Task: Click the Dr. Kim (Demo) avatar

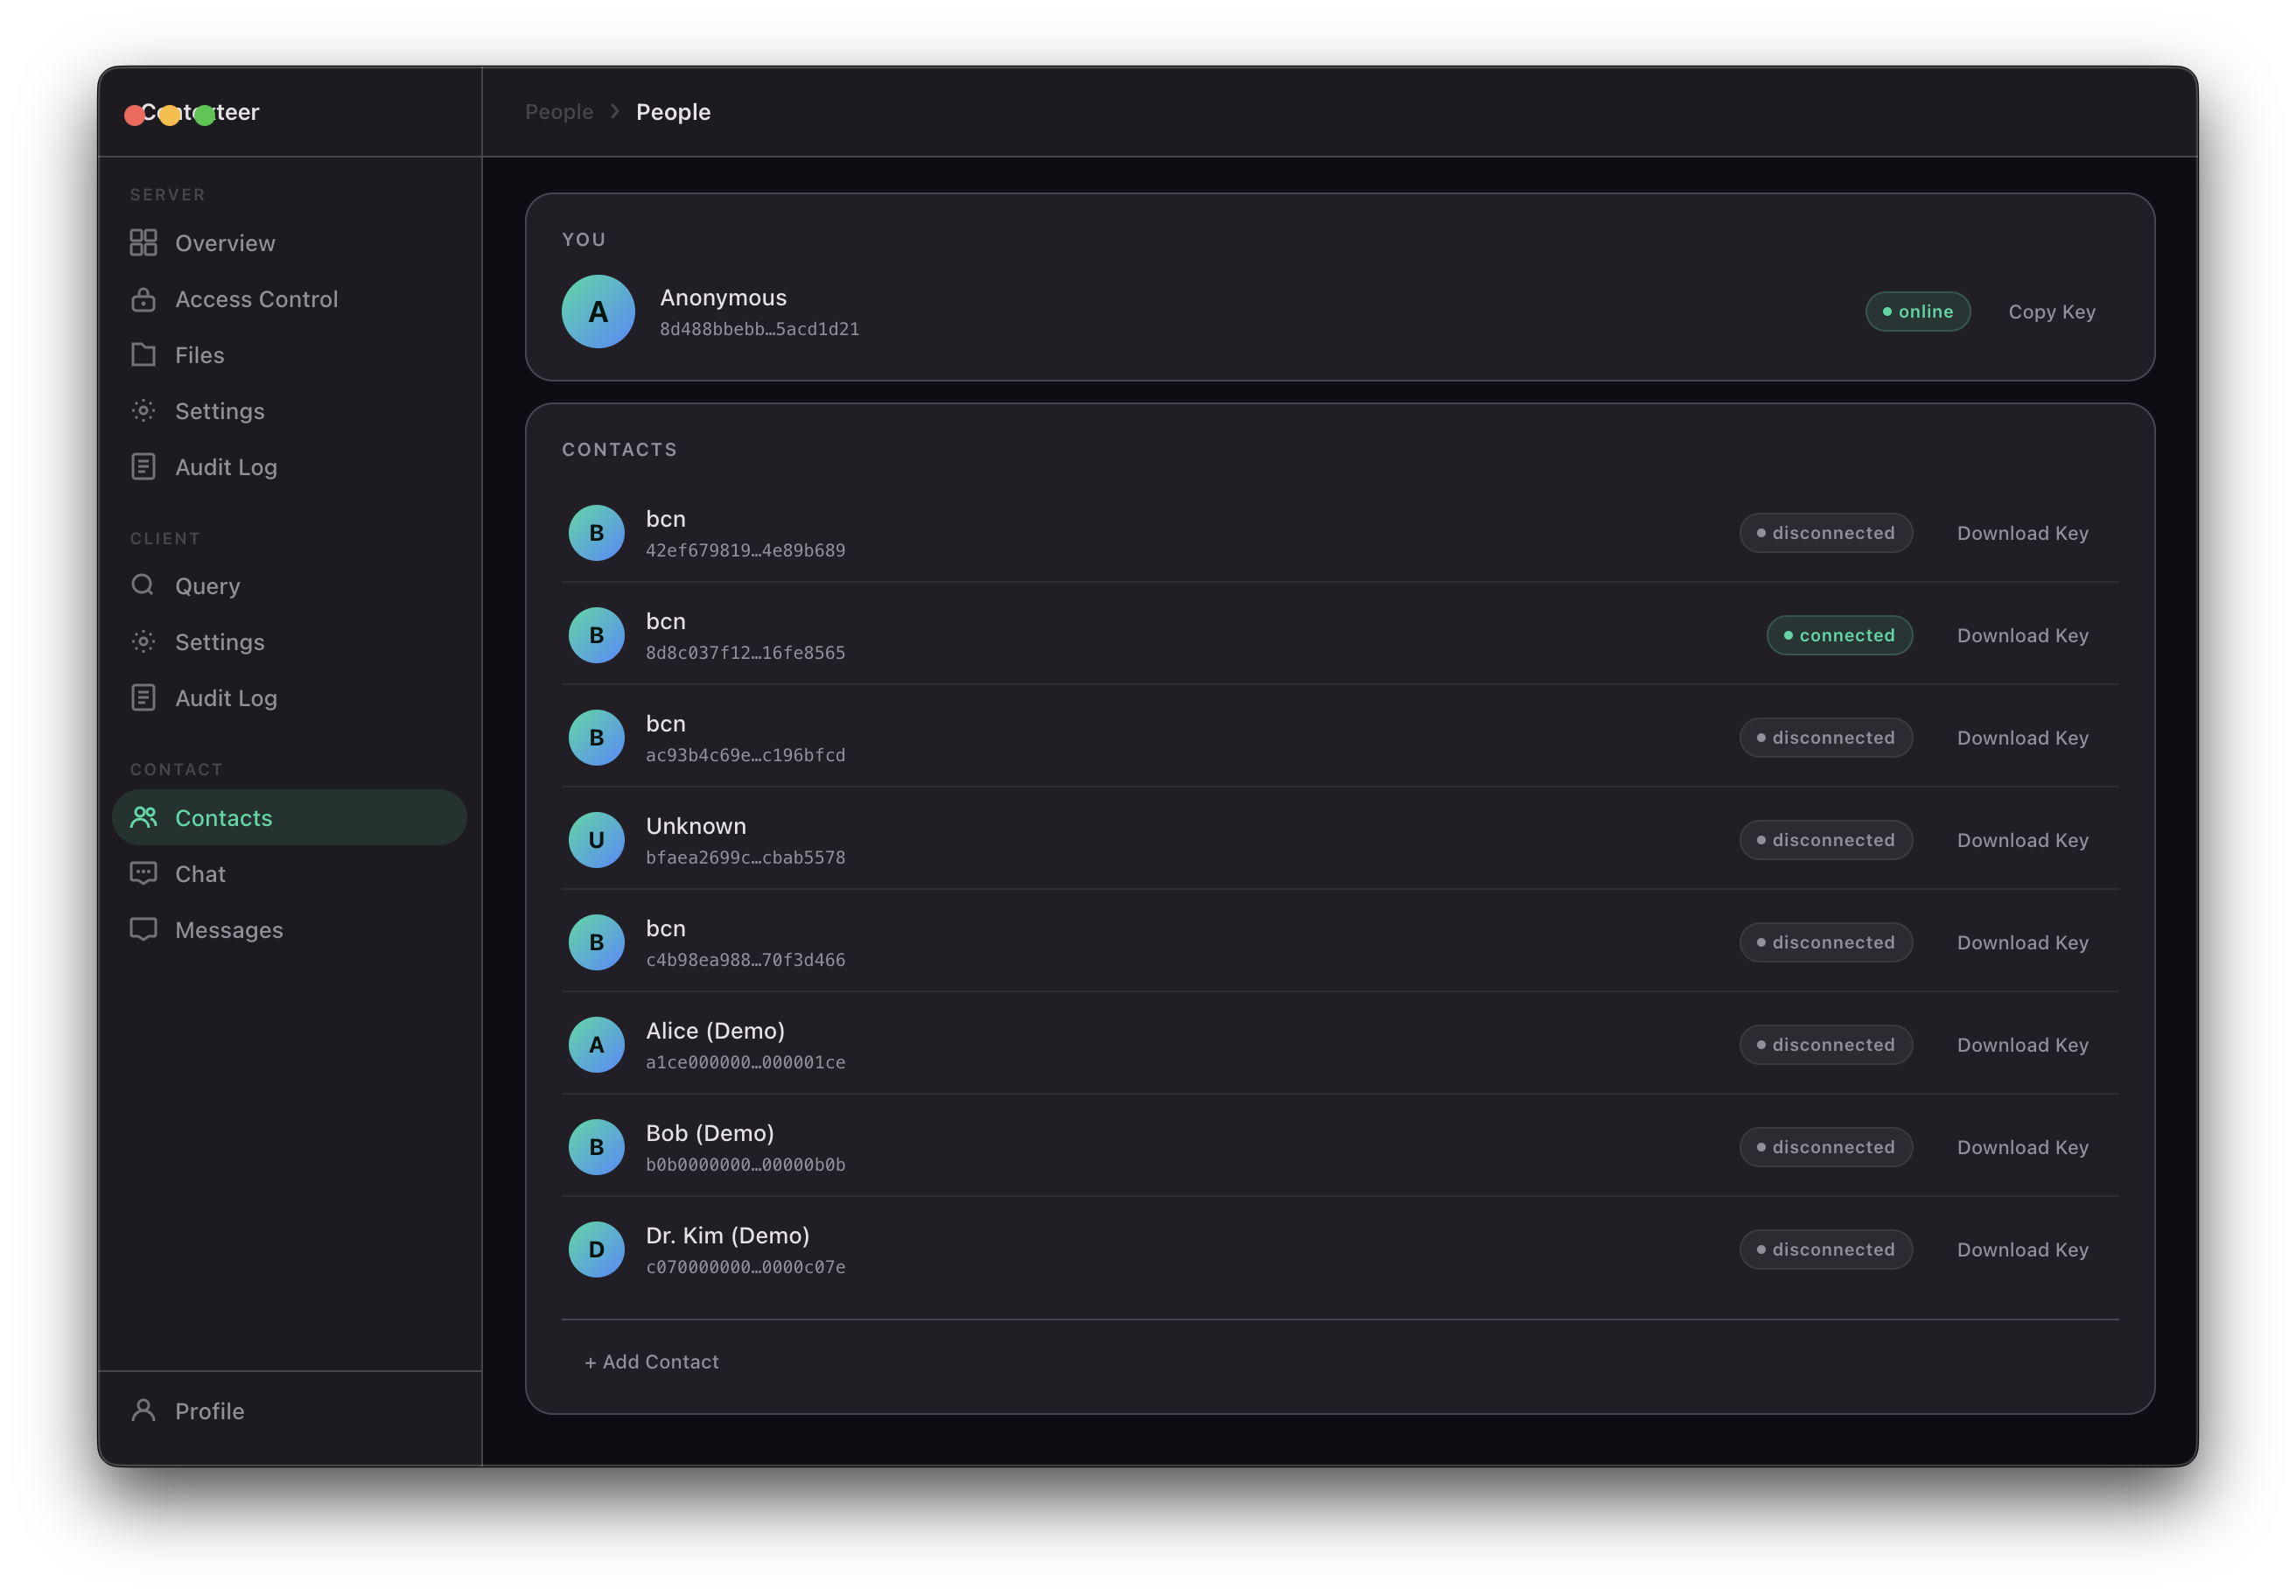Action: [597, 1250]
